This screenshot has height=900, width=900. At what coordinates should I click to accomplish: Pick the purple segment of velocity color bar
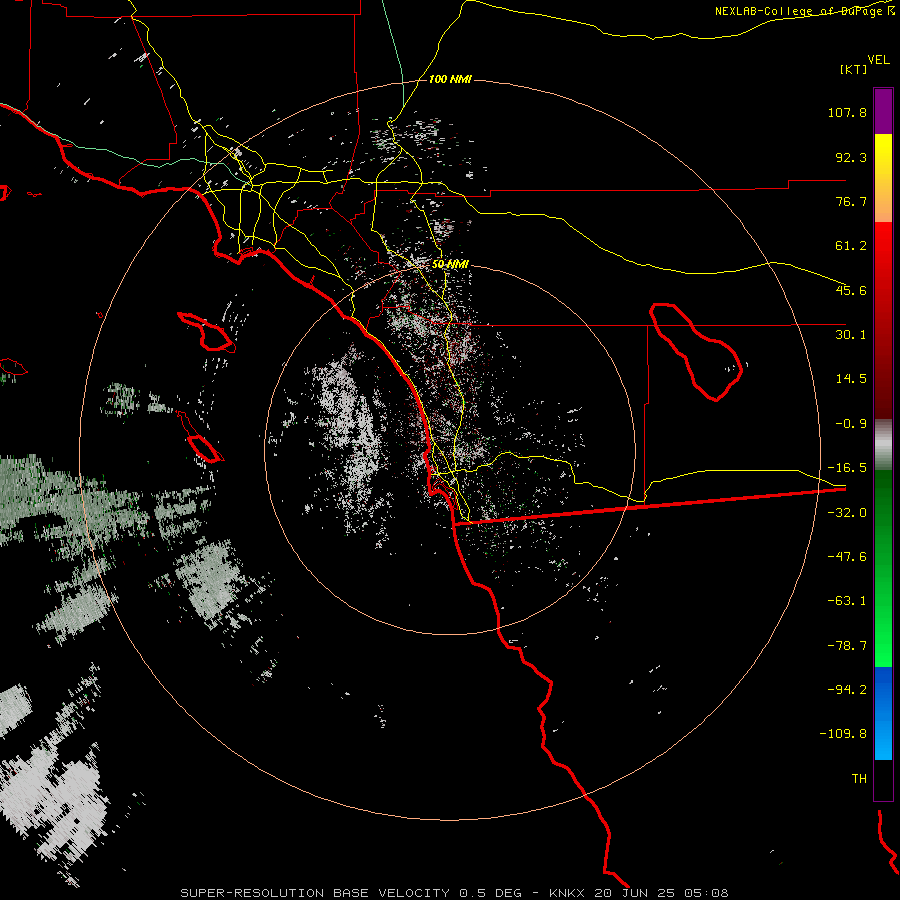point(883,111)
